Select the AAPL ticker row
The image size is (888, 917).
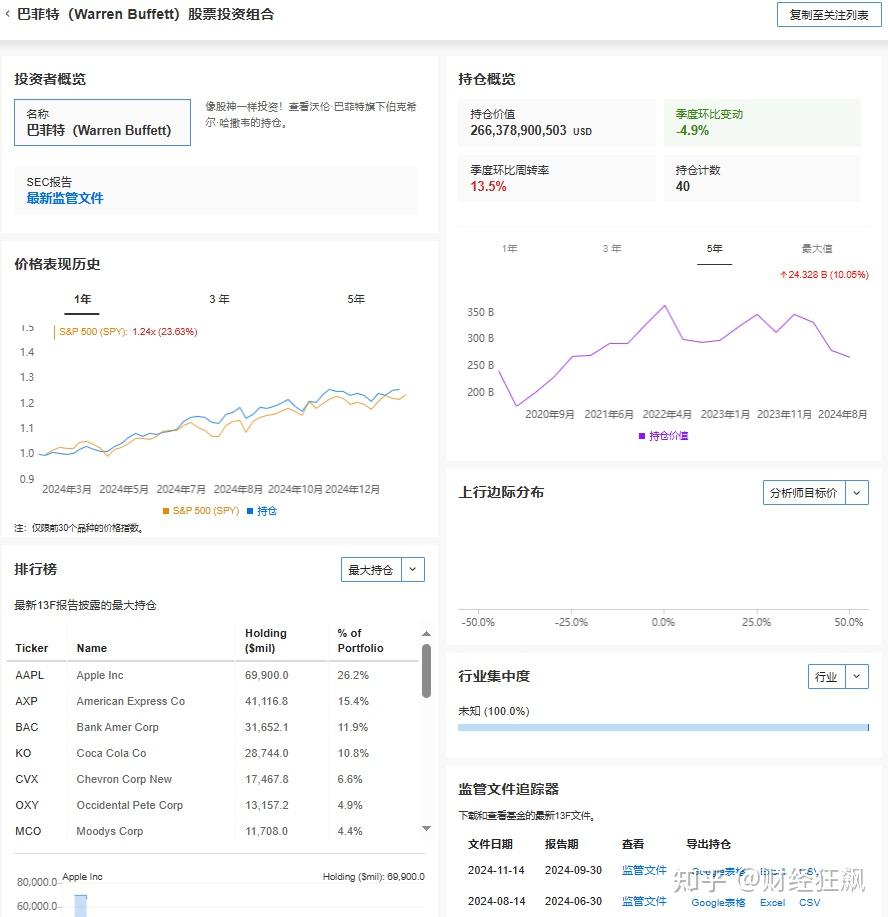click(214, 675)
